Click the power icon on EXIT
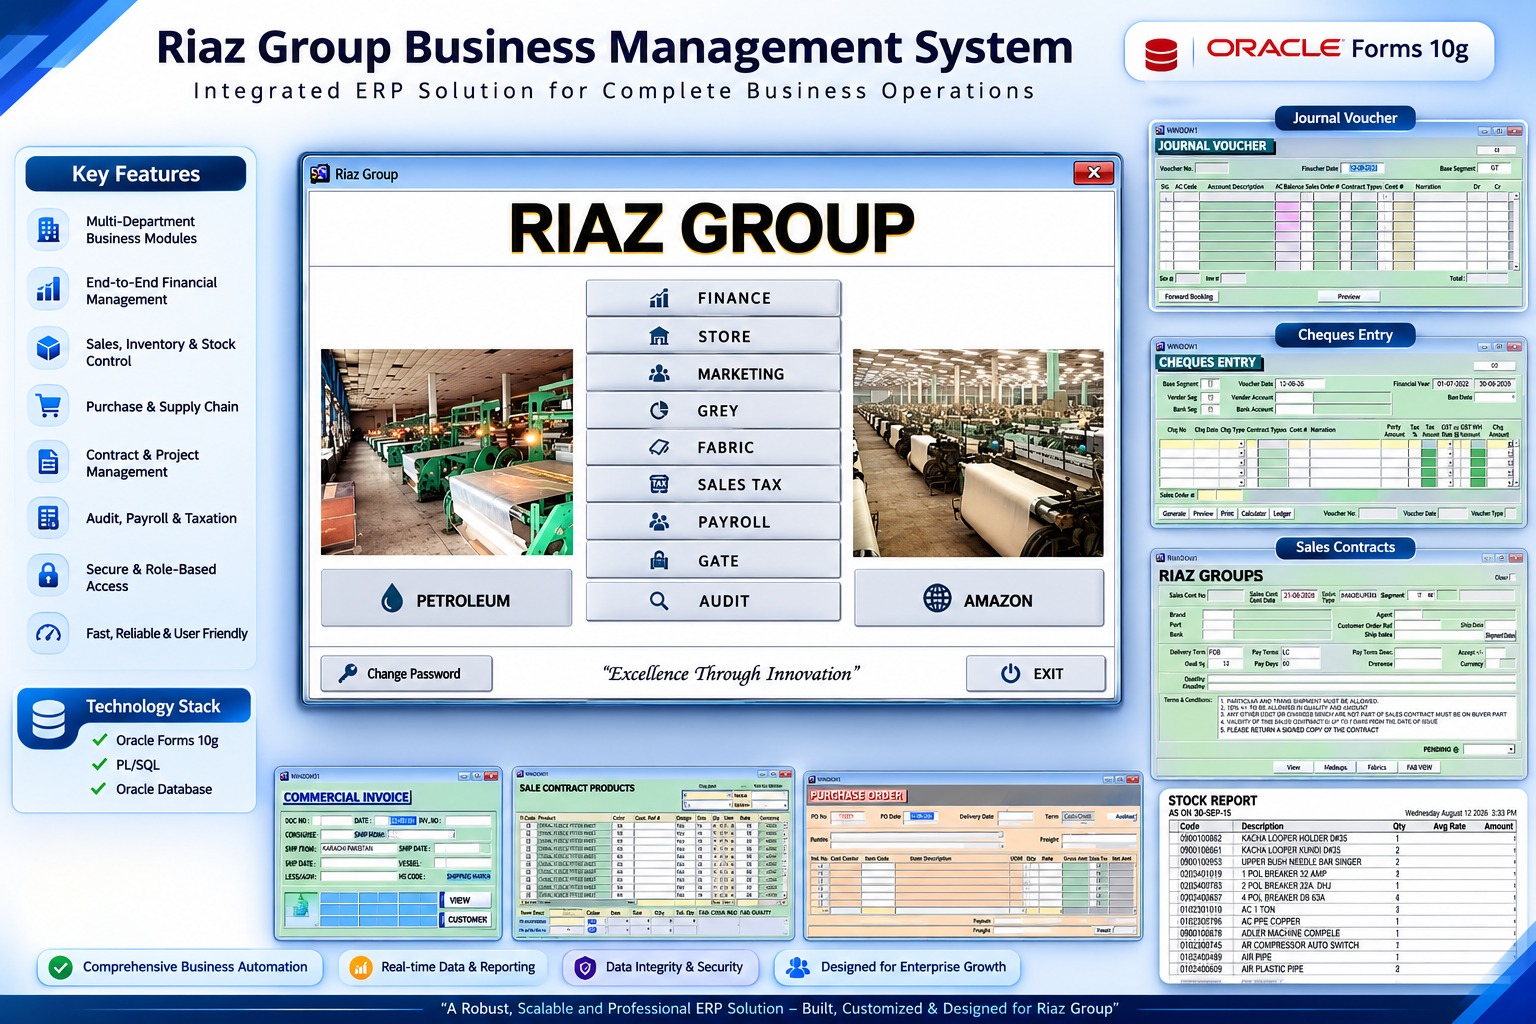Viewport: 1536px width, 1024px height. [1011, 673]
